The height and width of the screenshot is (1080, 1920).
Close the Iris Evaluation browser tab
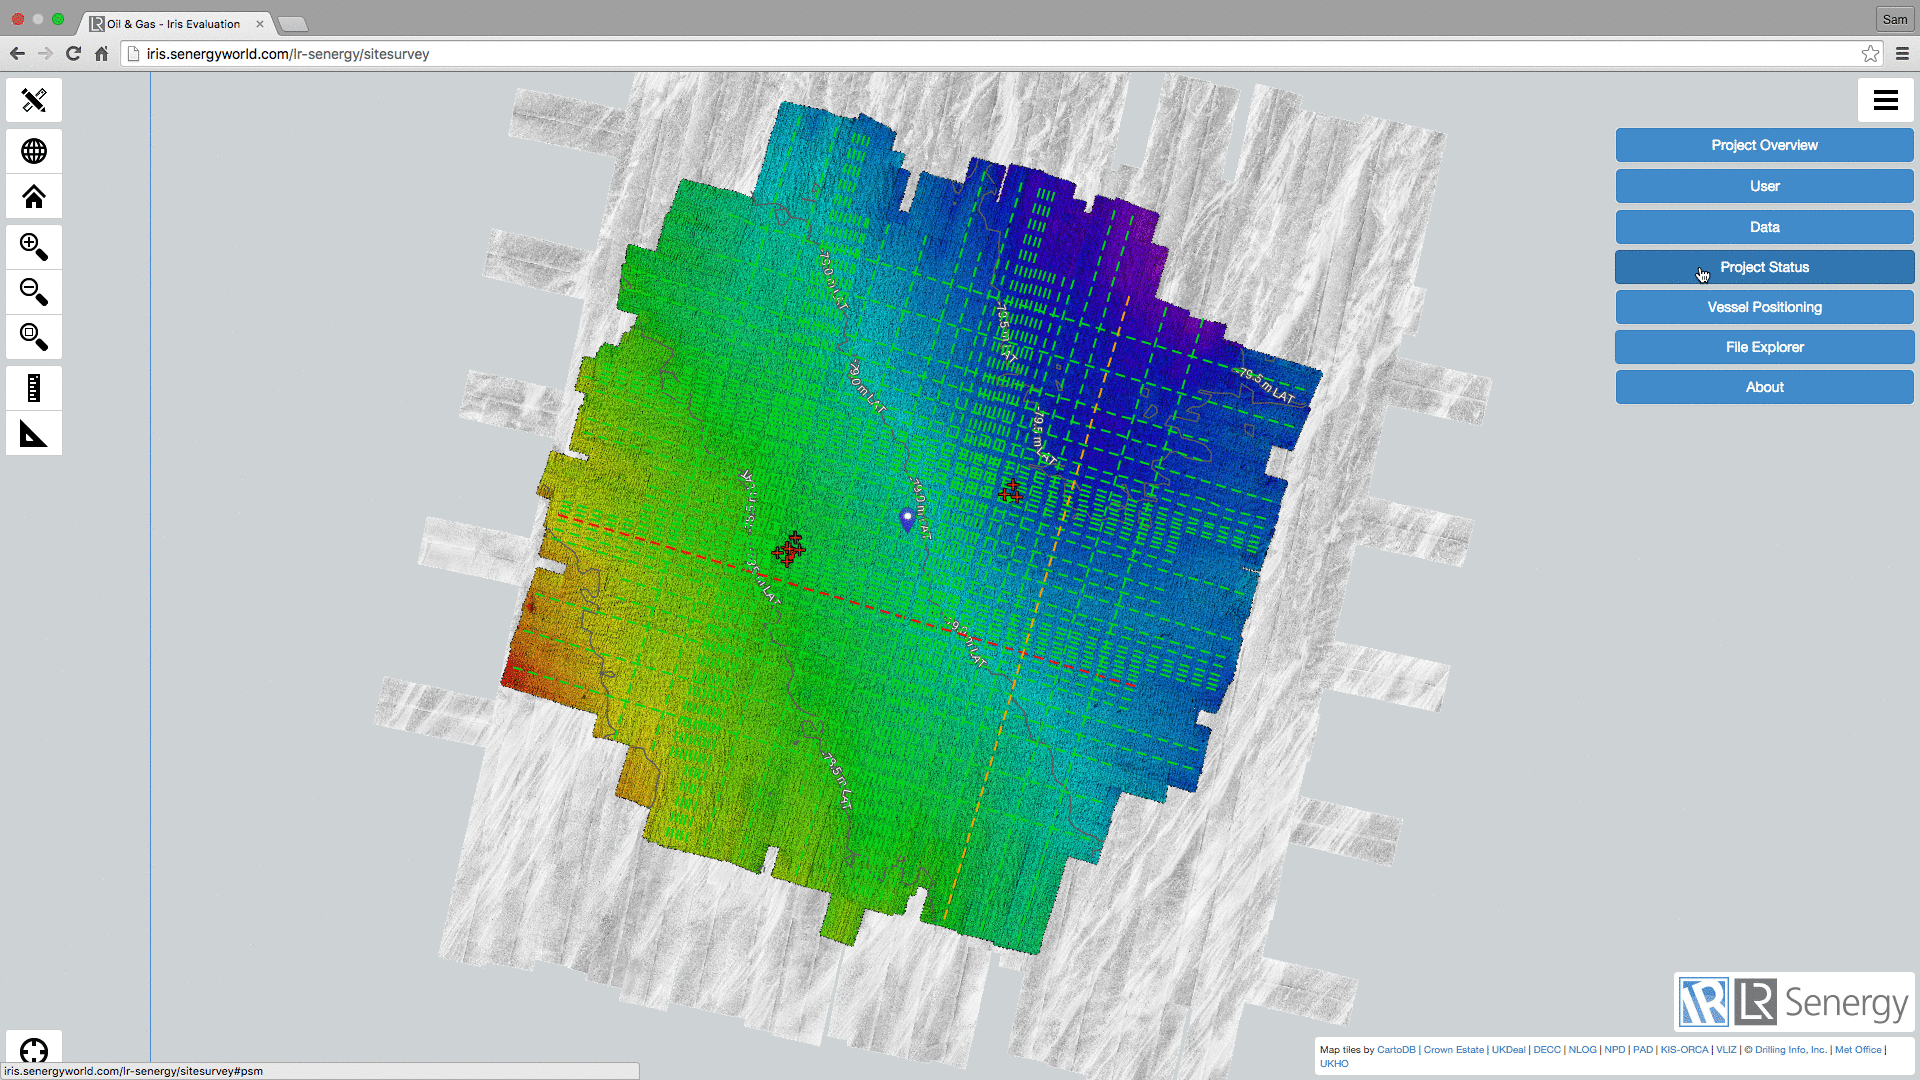click(x=260, y=24)
